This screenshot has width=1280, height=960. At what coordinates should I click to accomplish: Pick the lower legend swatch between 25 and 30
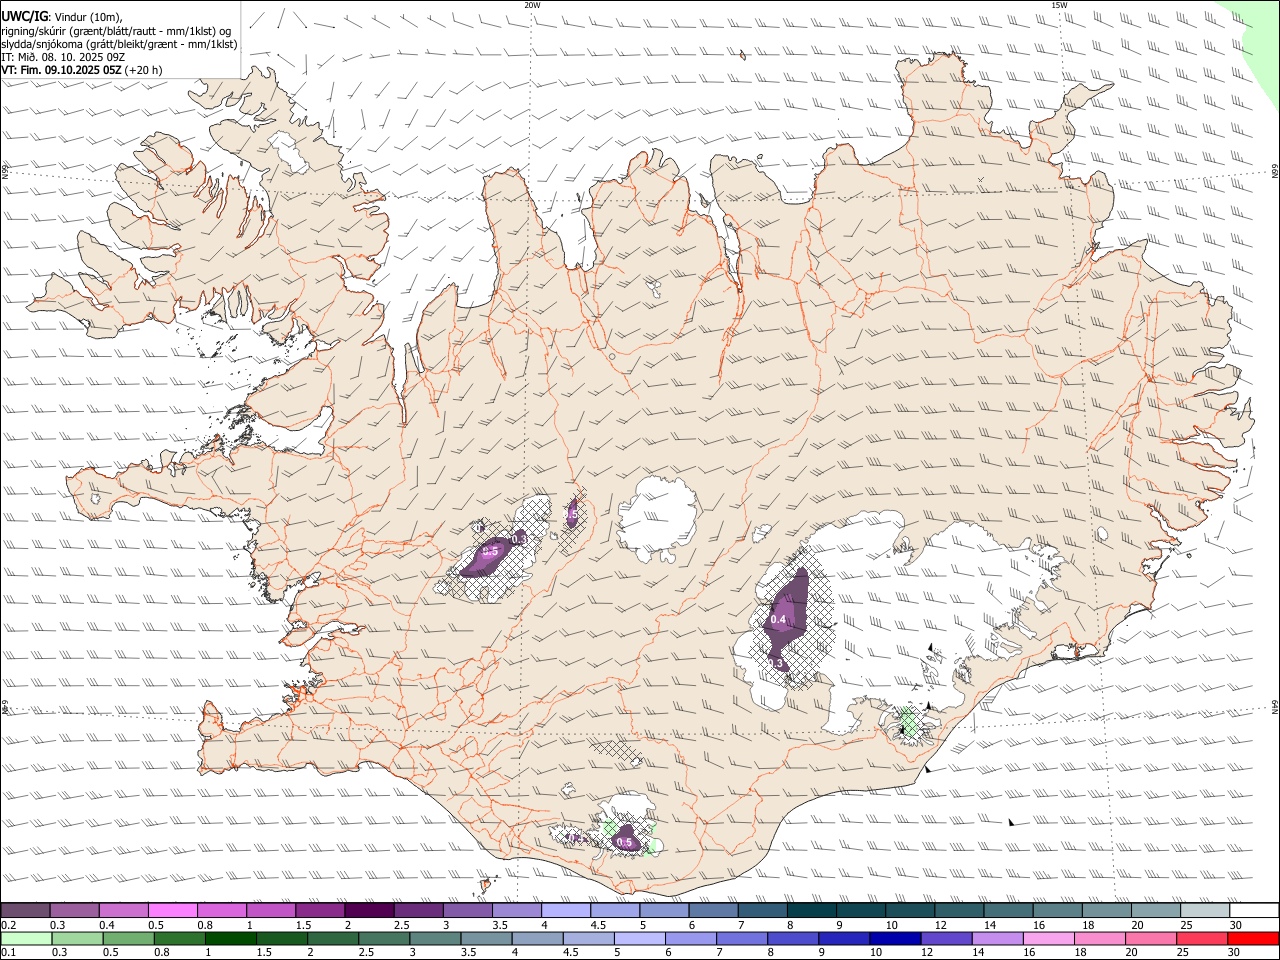click(1200, 938)
